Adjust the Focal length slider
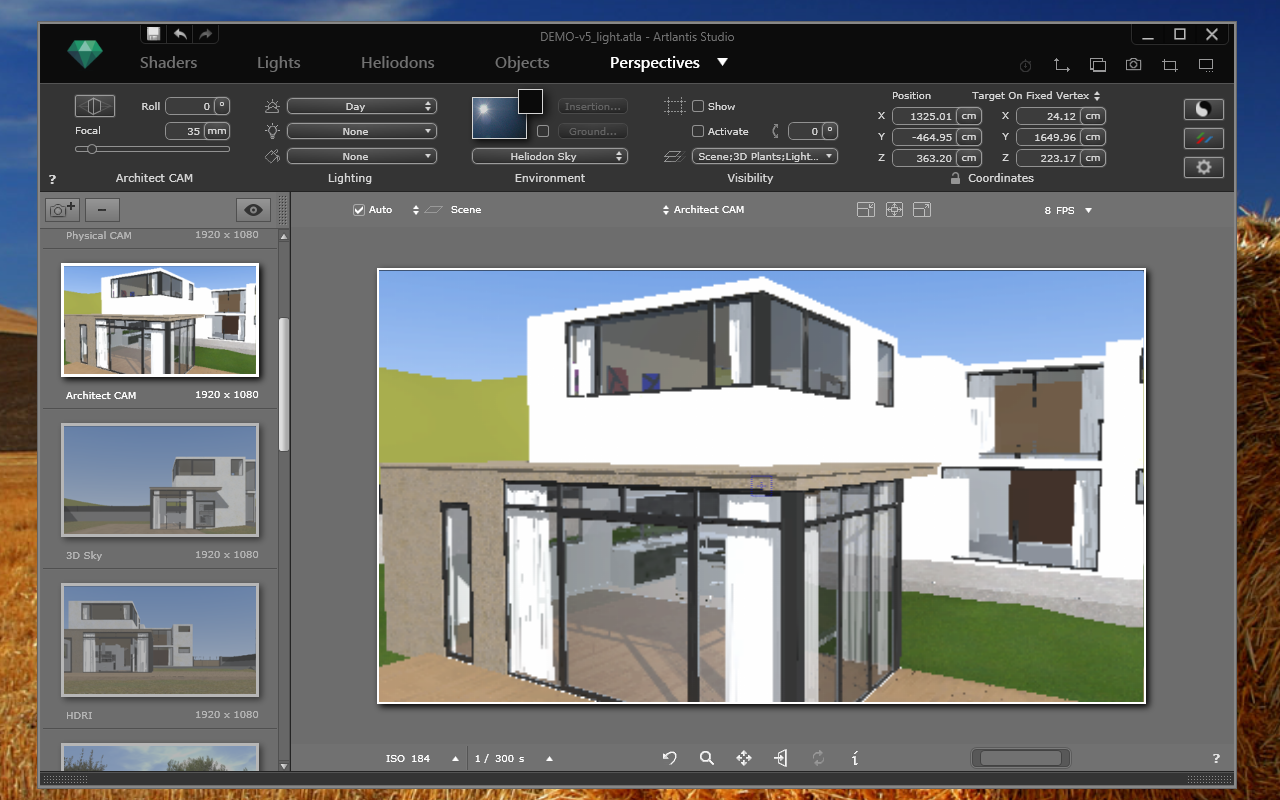Image resolution: width=1280 pixels, height=800 pixels. 152,149
